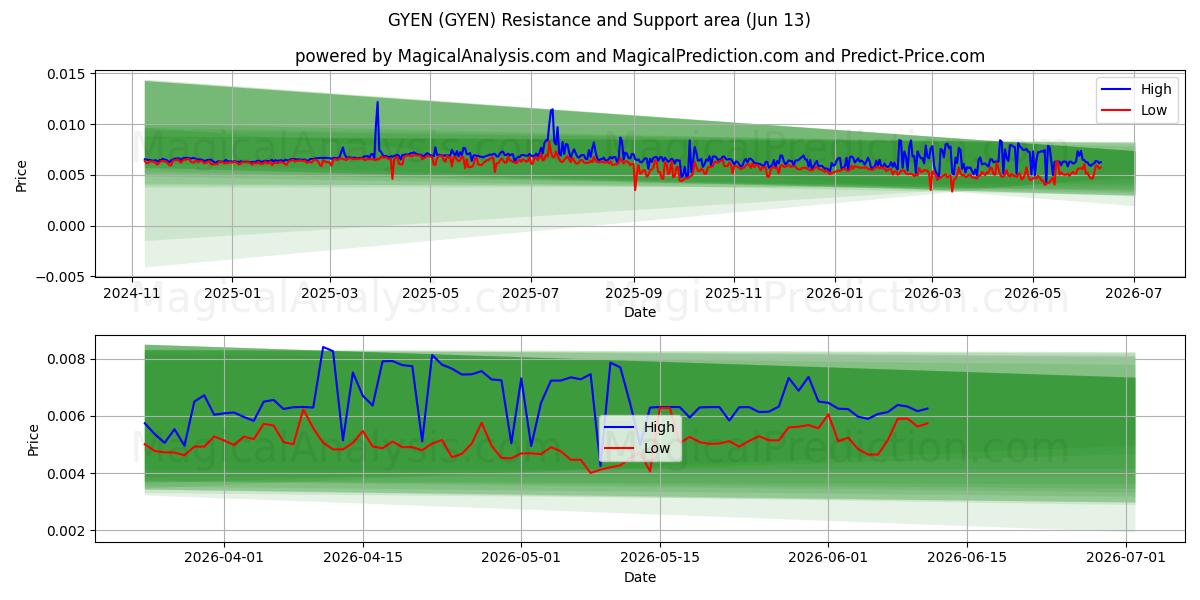Click the '2024-11' x-axis tick label
Image resolution: width=1200 pixels, height=600 pixels.
(x=132, y=294)
